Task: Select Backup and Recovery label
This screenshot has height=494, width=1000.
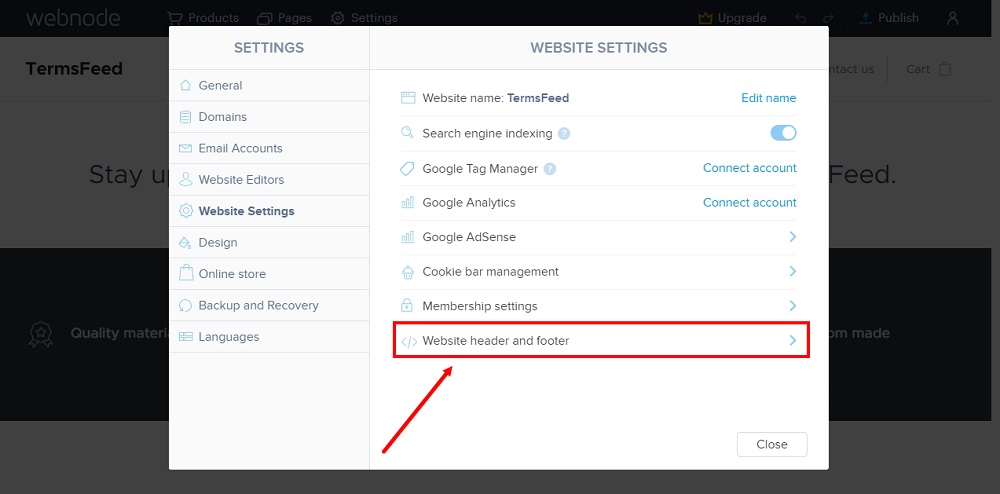Action: [258, 305]
